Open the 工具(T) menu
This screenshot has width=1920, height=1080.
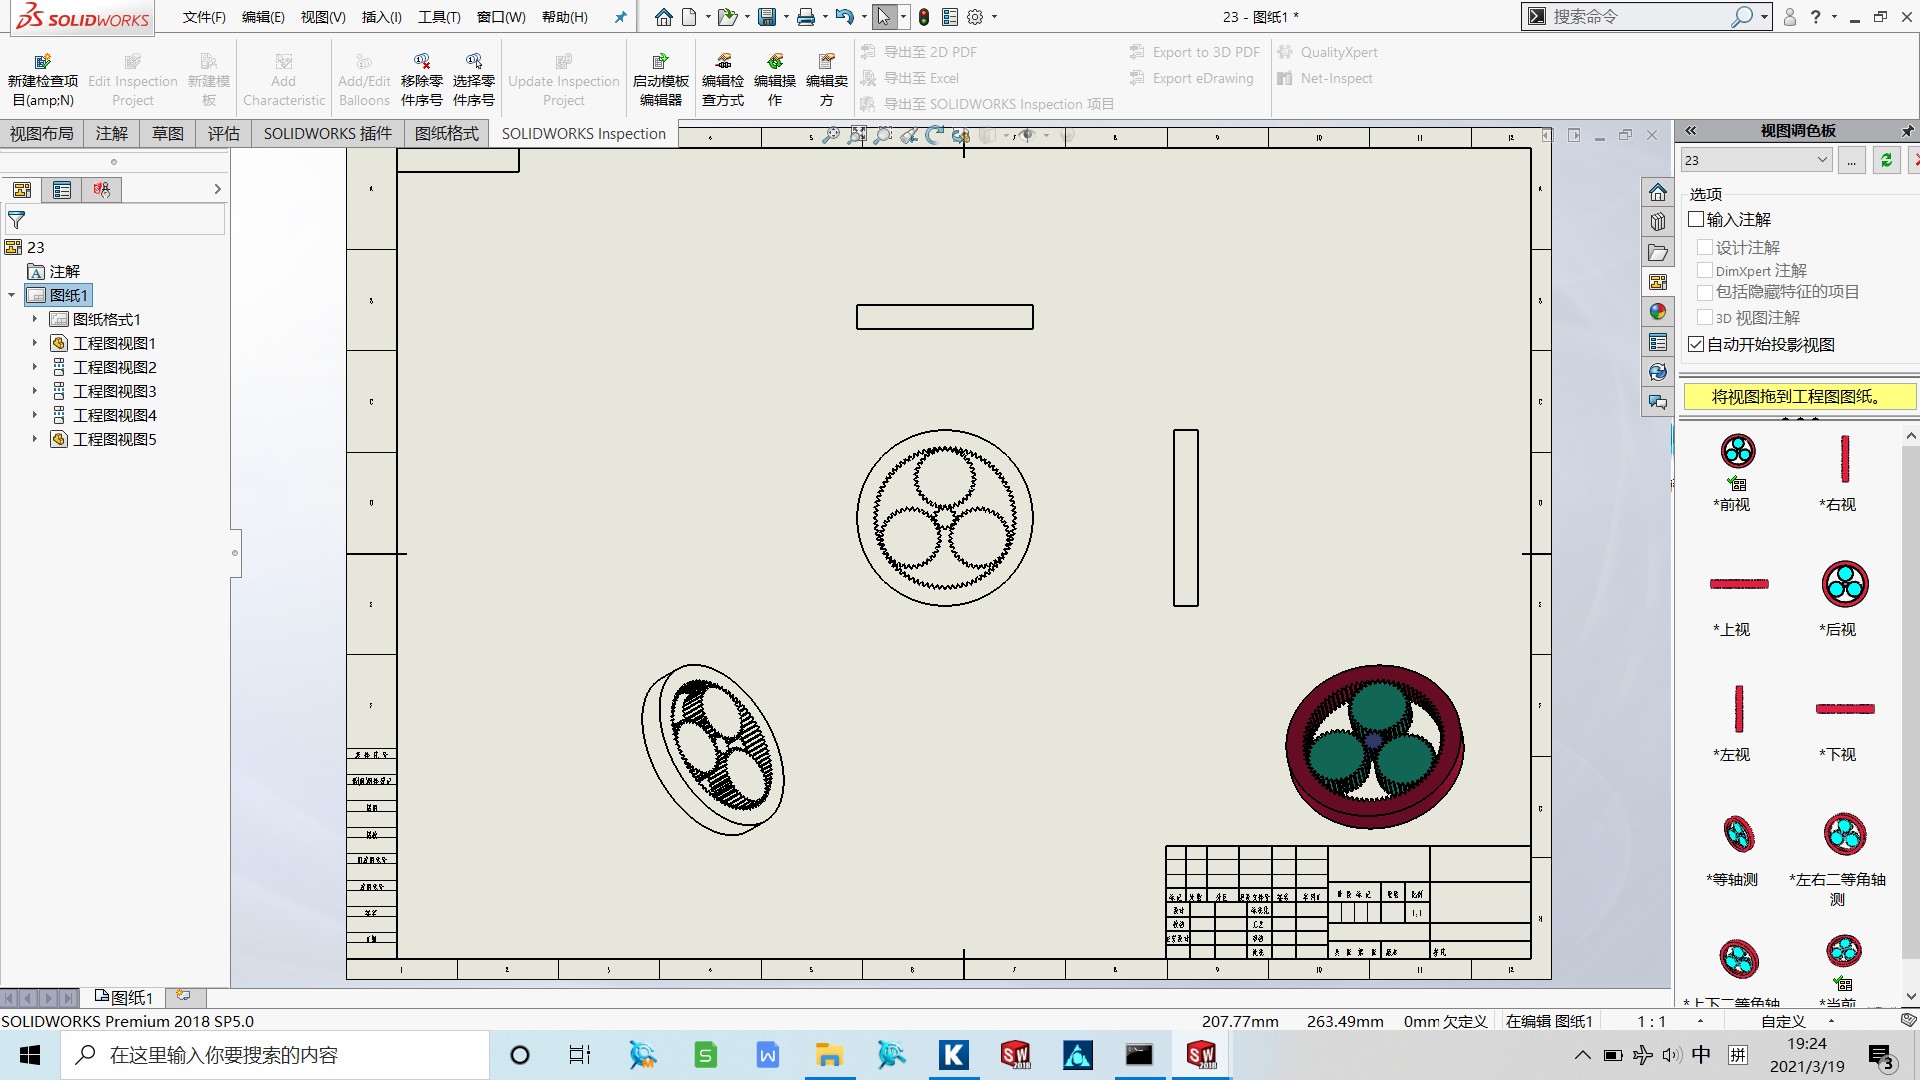click(439, 17)
